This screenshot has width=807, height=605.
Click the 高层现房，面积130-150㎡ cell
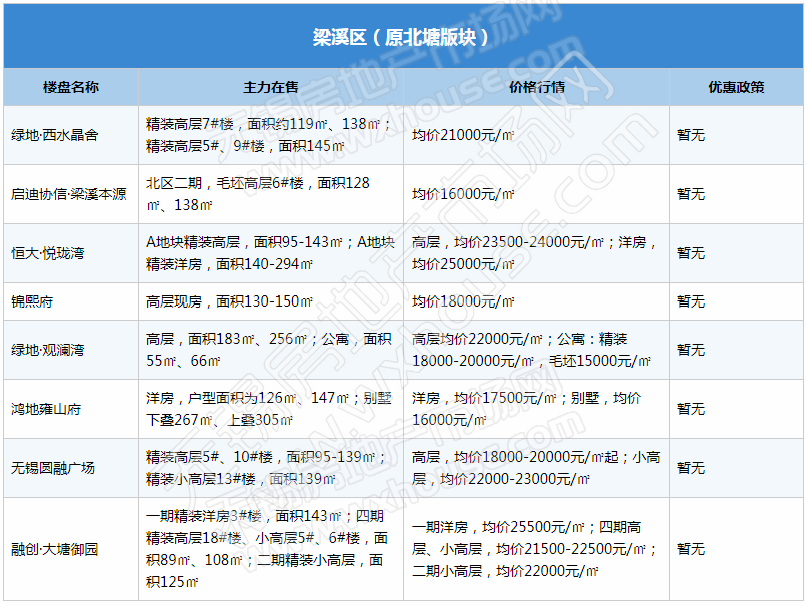click(x=230, y=302)
